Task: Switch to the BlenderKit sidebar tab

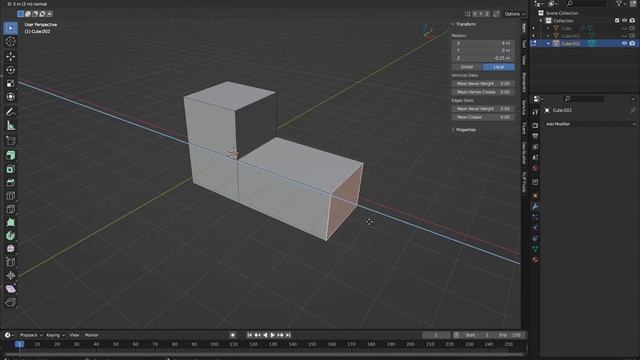Action: (x=524, y=82)
